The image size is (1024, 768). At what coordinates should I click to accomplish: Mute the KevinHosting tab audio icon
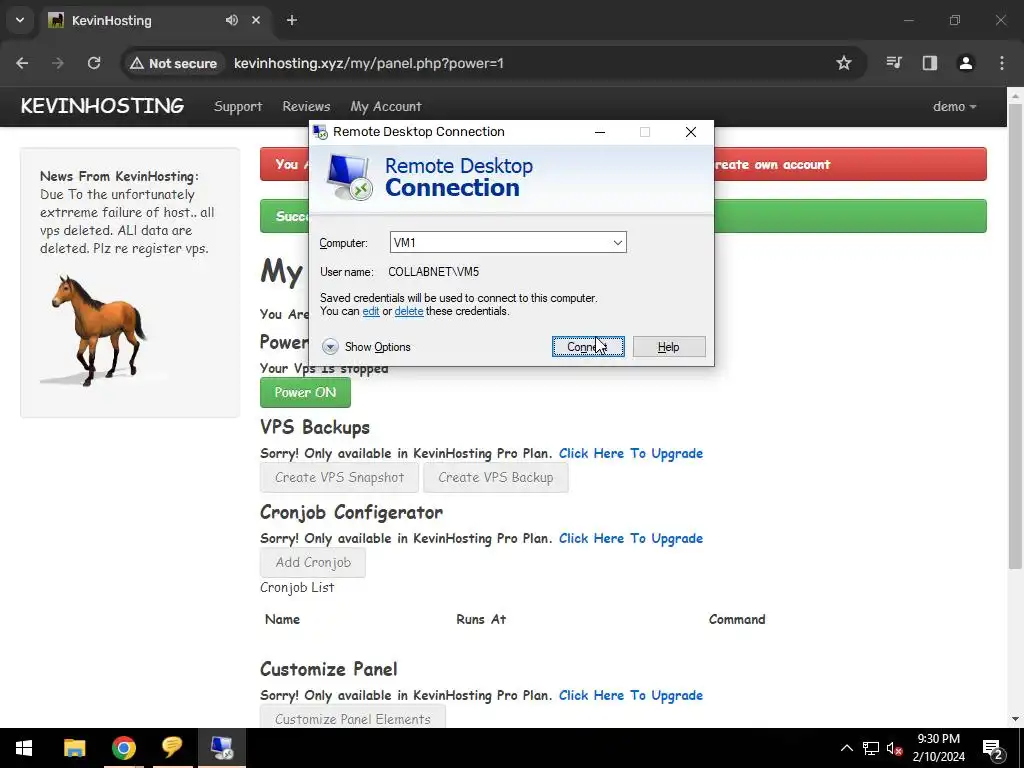point(232,20)
